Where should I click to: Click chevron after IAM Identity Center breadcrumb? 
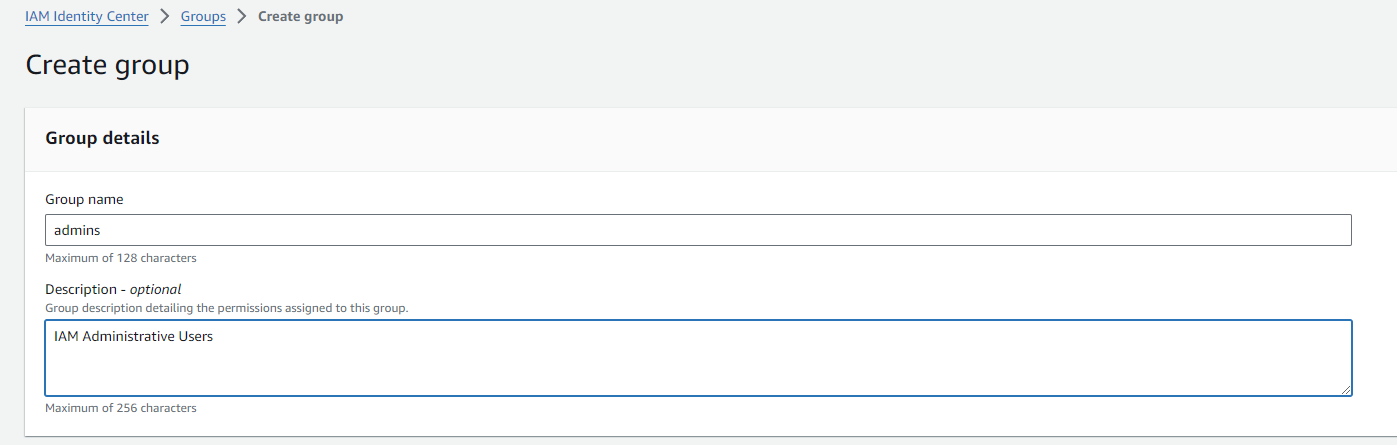point(165,17)
